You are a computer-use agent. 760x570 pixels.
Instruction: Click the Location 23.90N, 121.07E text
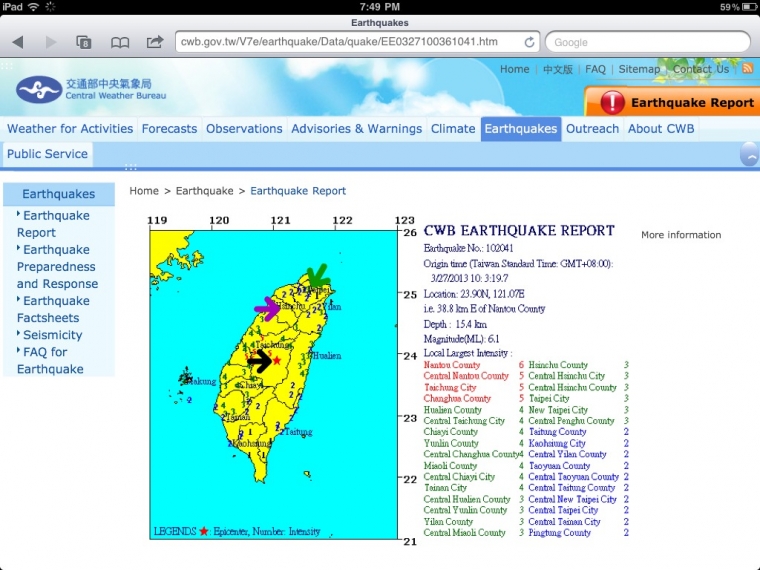pos(474,294)
